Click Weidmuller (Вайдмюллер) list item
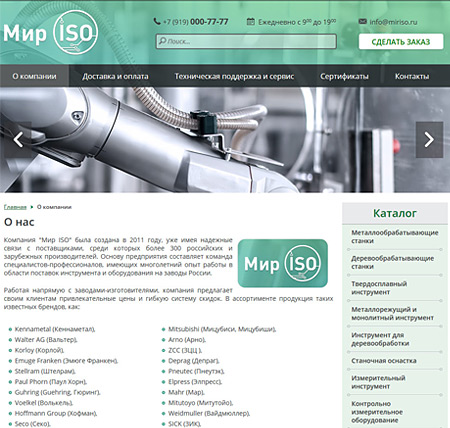This screenshot has width=450, height=428. pyautogui.click(x=209, y=413)
